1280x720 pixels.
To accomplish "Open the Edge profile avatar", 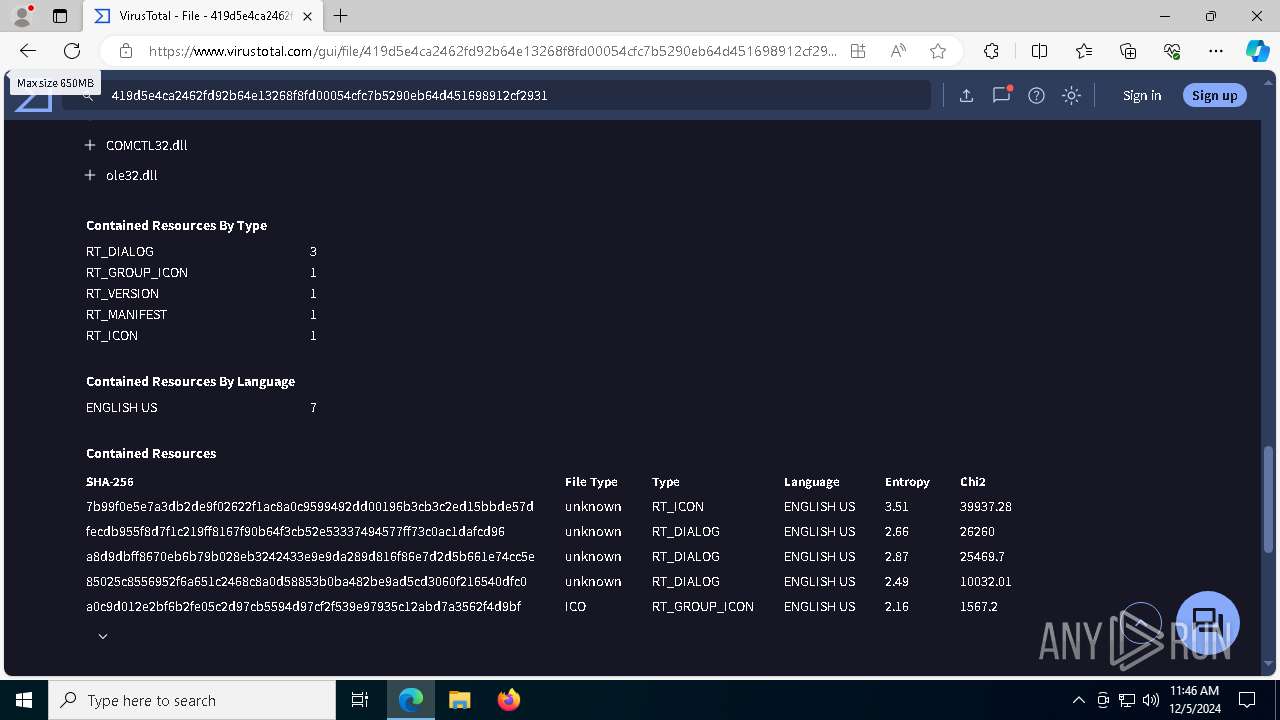I will coord(22,15).
